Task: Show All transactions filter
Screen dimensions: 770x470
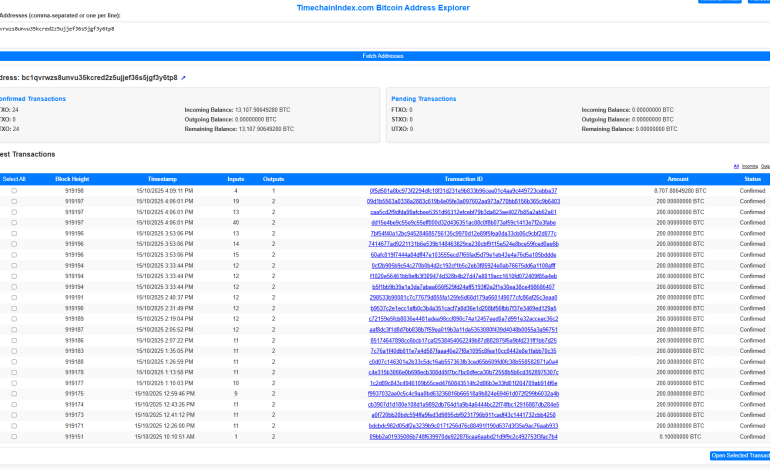Action: coord(736,167)
